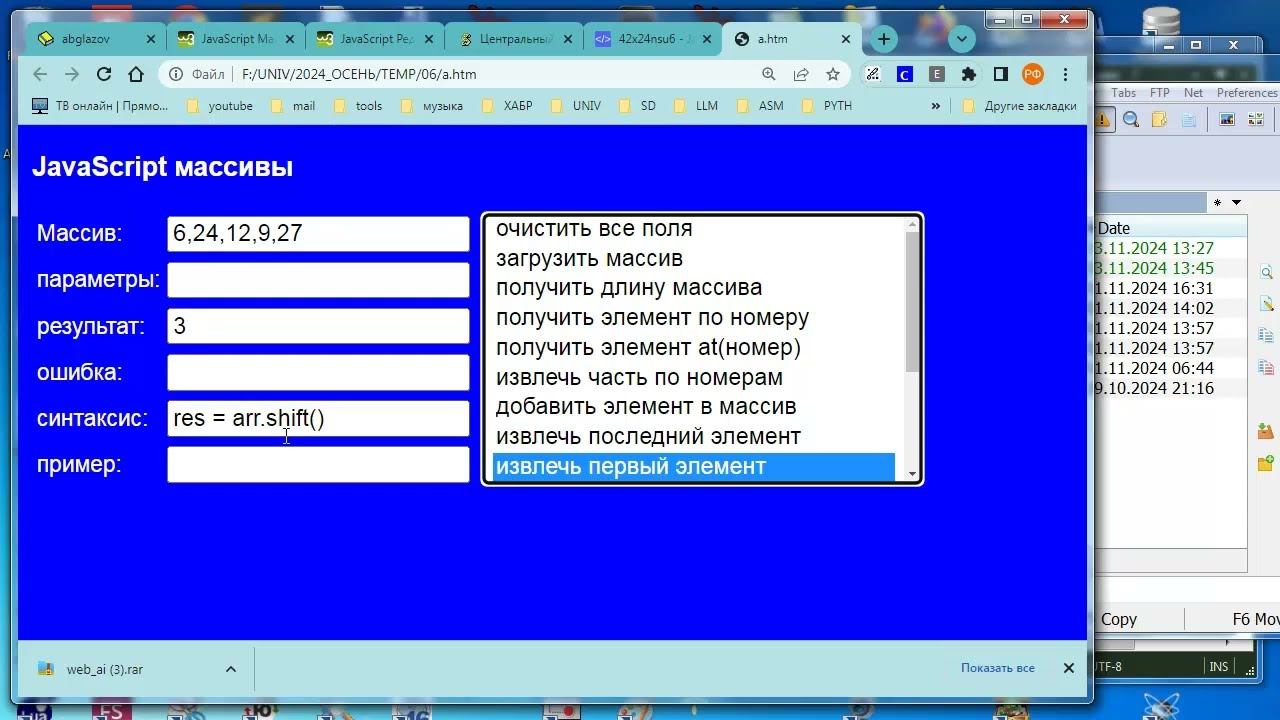
Task: Close the abglazov tab
Action: [151, 39]
